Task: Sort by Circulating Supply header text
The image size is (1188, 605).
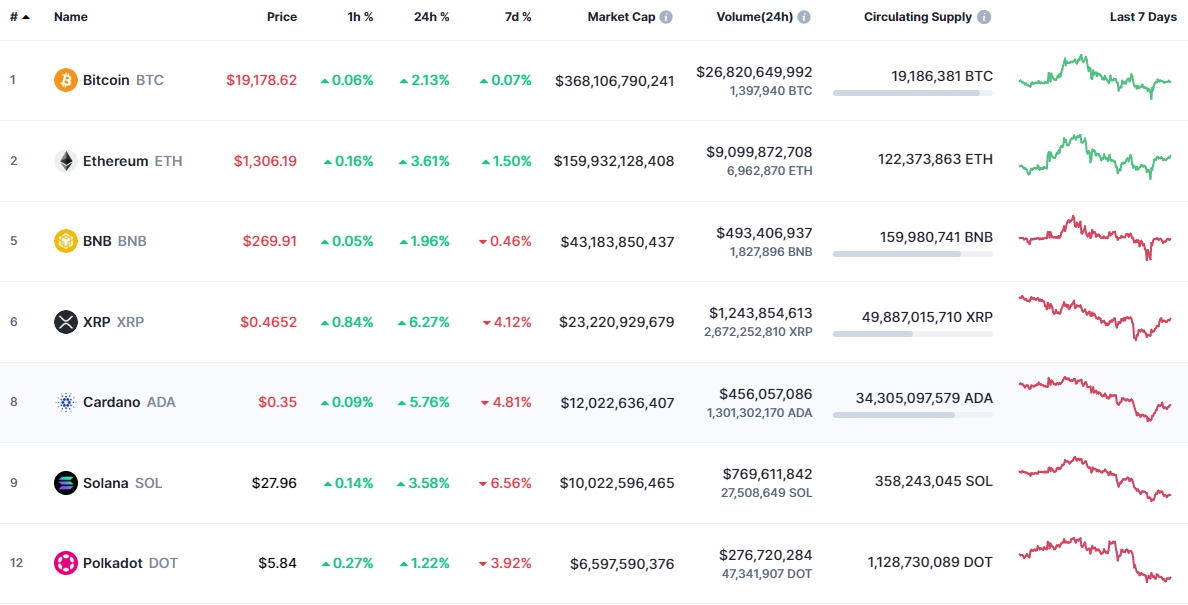Action: tap(918, 17)
